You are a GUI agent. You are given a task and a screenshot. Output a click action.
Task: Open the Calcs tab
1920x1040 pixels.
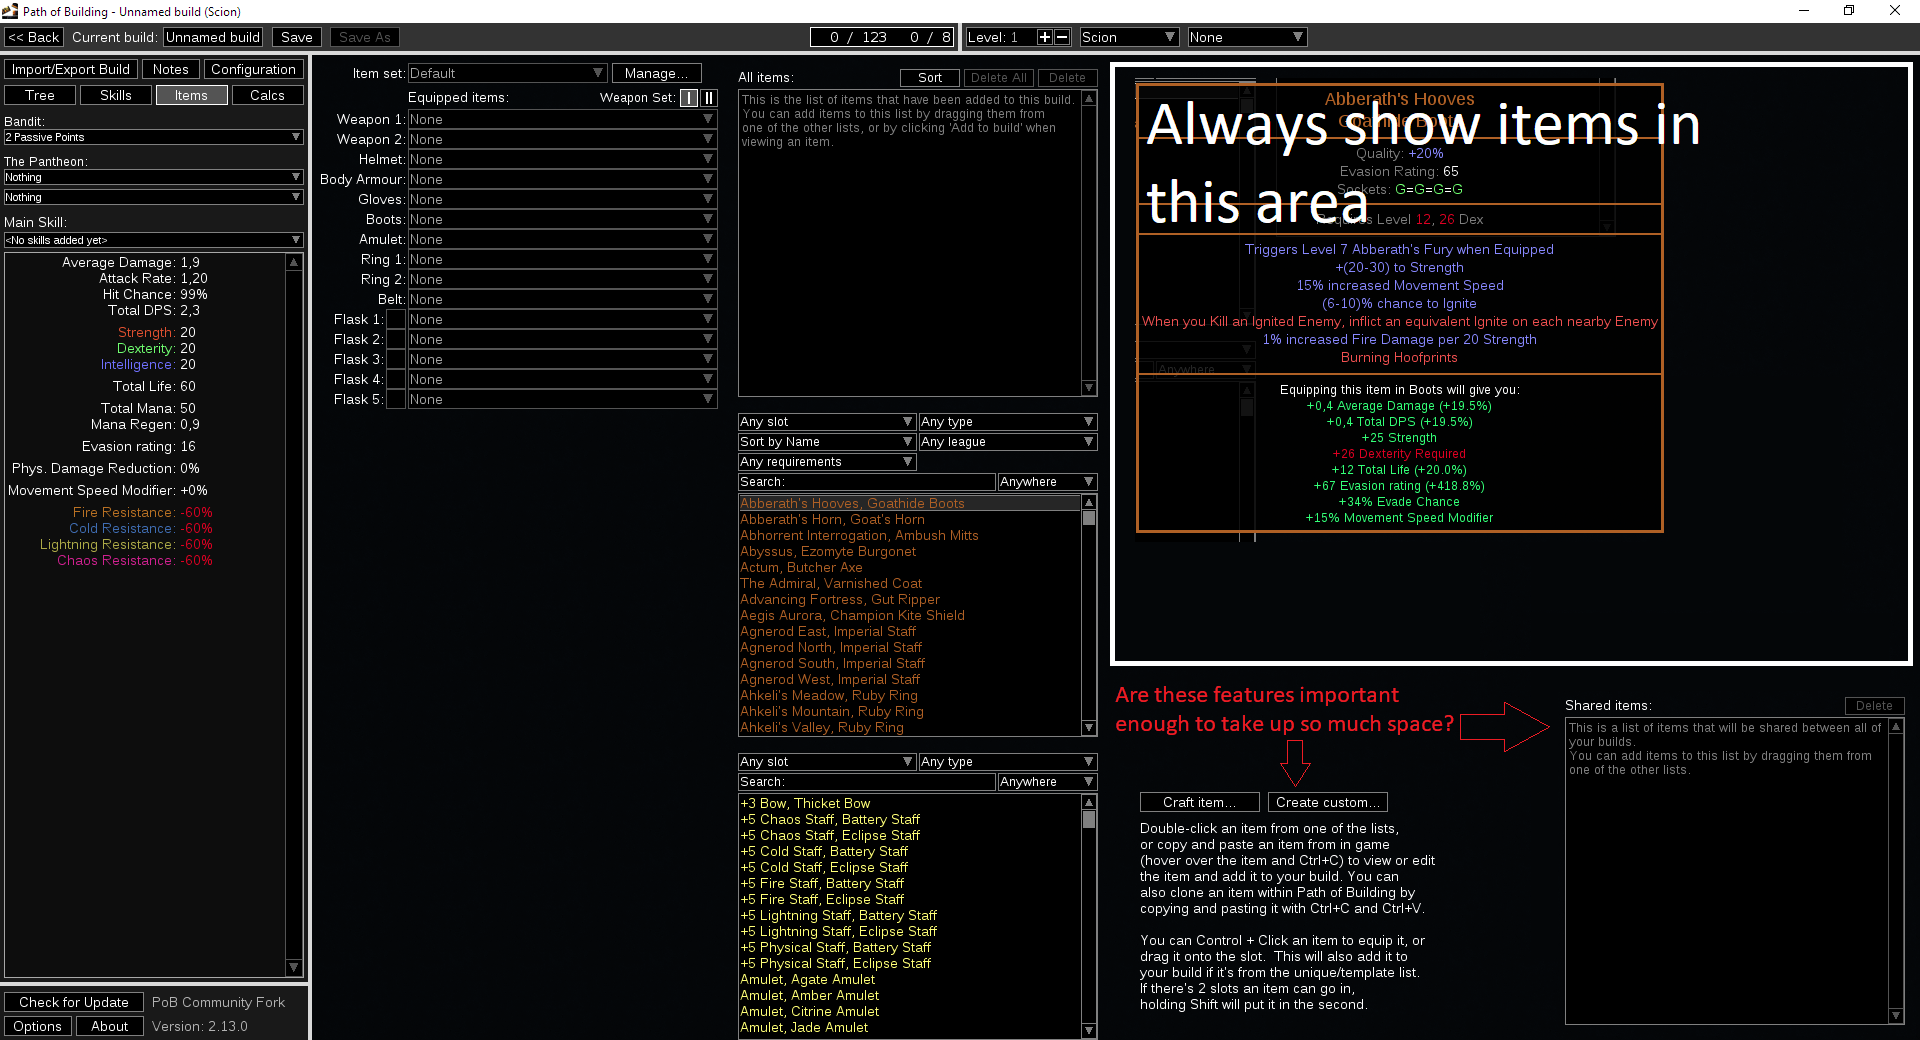267,95
